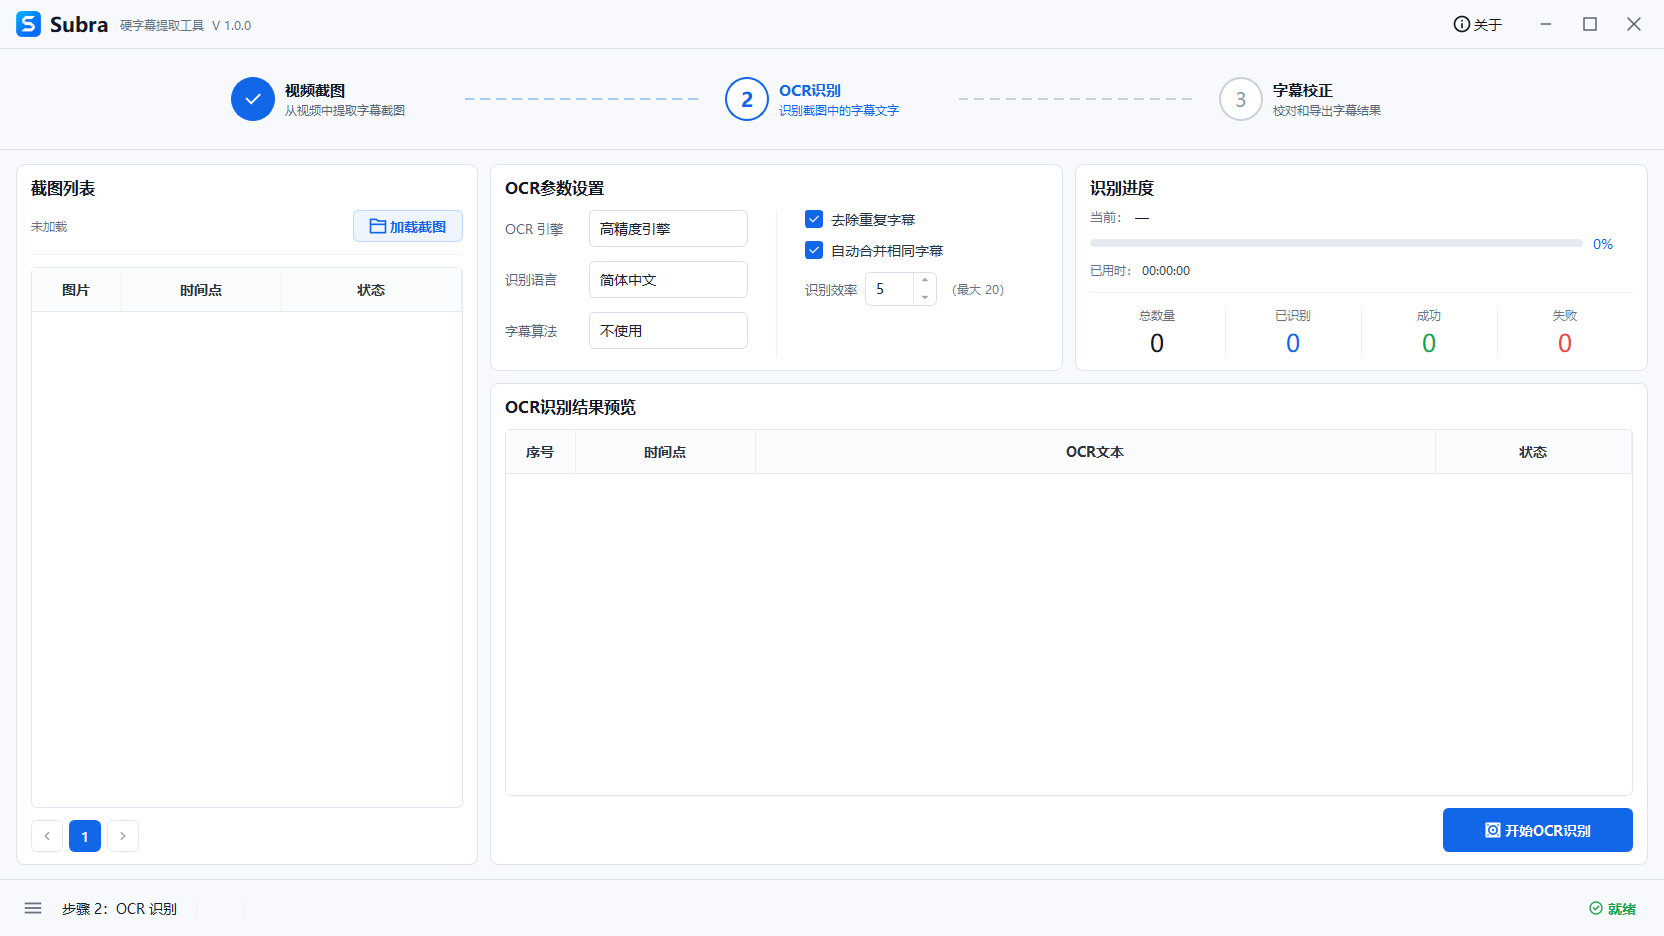The width and height of the screenshot is (1664, 936).
Task: Click the OCR文本 column header
Action: coord(1095,452)
